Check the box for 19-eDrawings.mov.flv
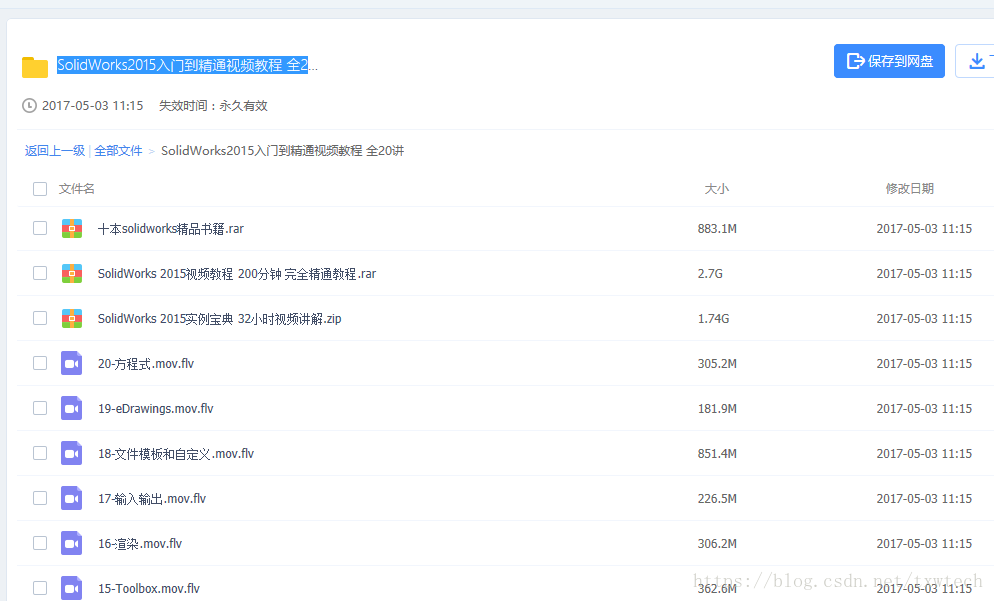 coord(40,408)
